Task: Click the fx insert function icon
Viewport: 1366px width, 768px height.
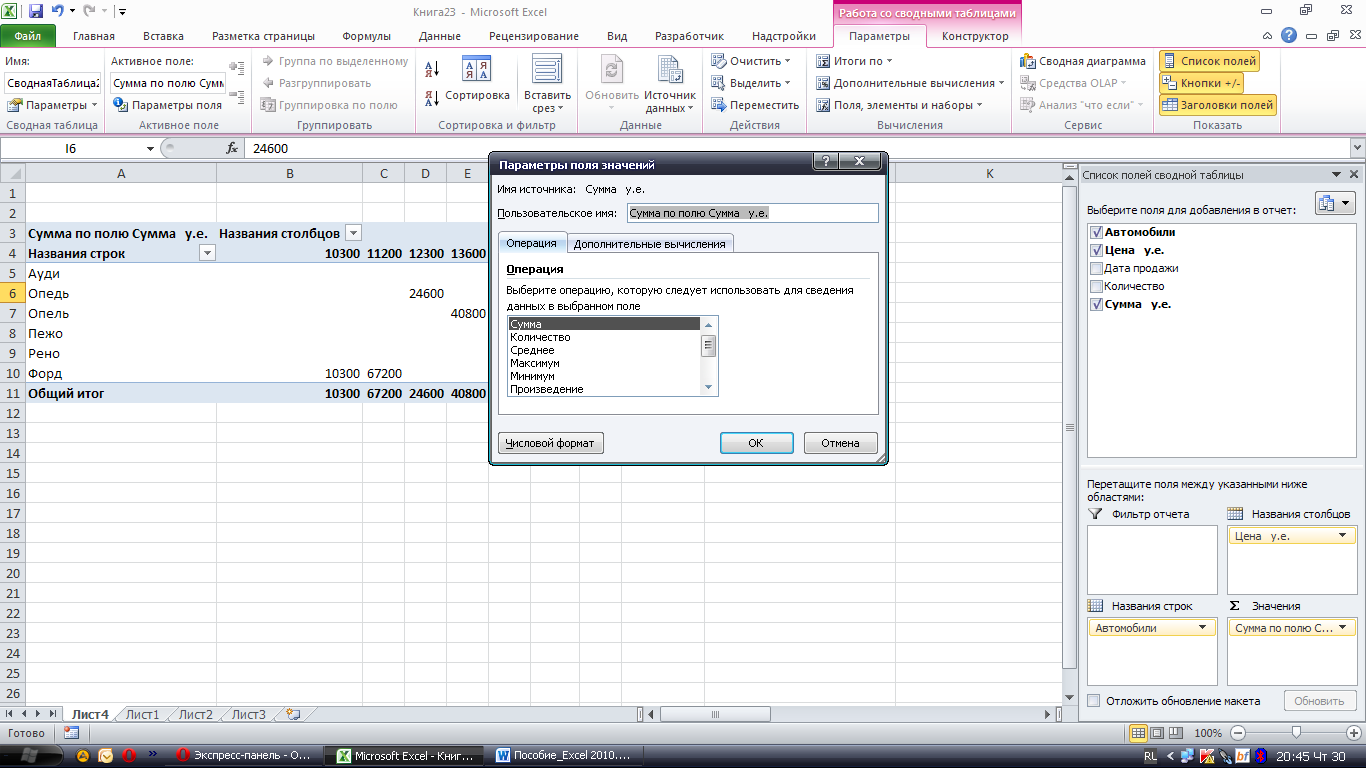Action: click(232, 148)
